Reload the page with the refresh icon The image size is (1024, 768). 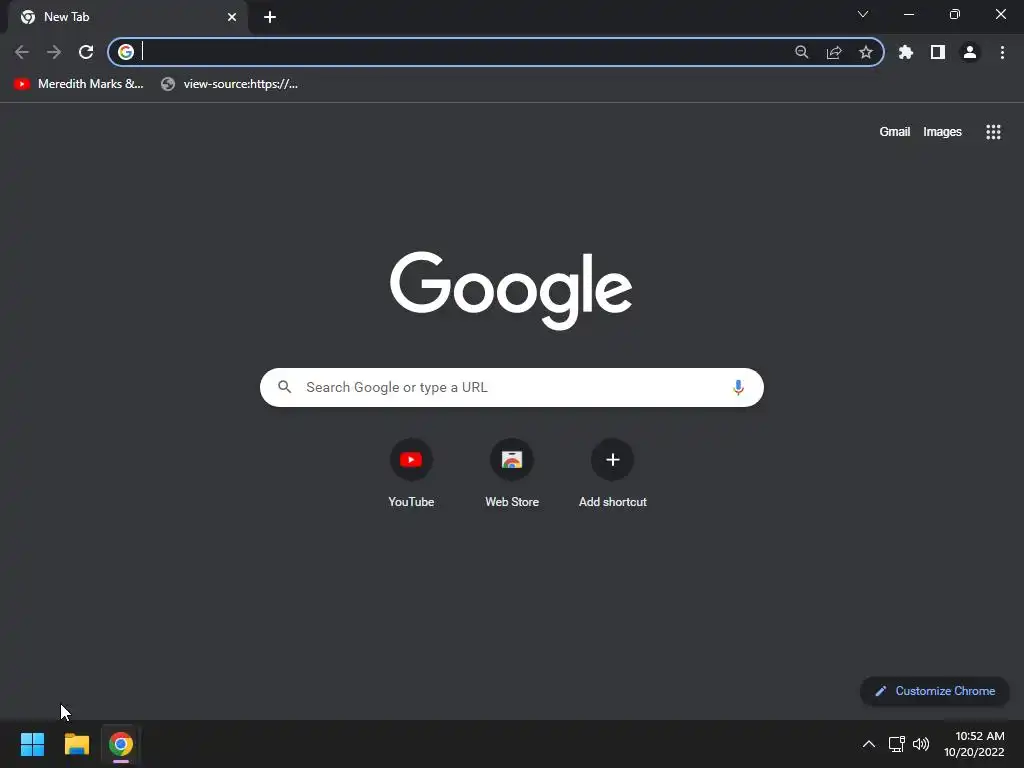point(86,52)
